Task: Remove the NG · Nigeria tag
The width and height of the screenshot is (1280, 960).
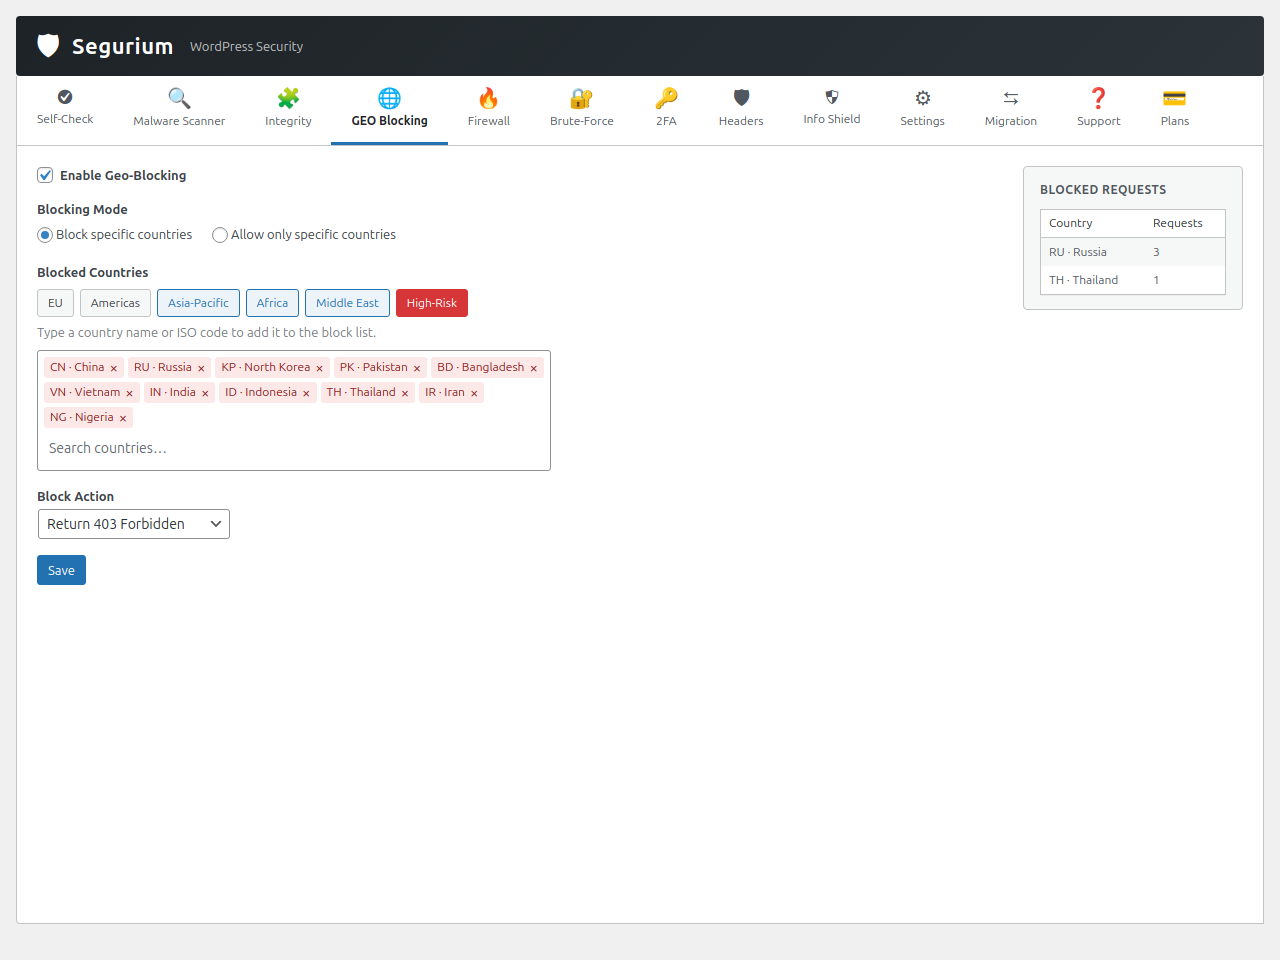Action: click(123, 418)
